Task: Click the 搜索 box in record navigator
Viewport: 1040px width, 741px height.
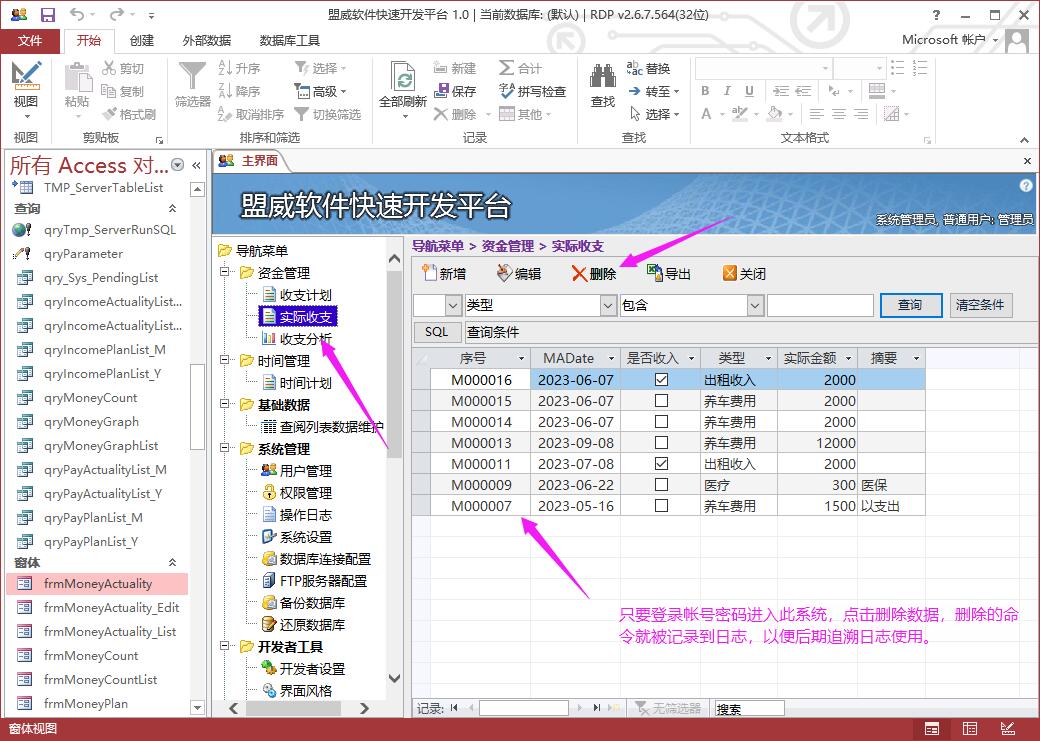Action: point(749,709)
